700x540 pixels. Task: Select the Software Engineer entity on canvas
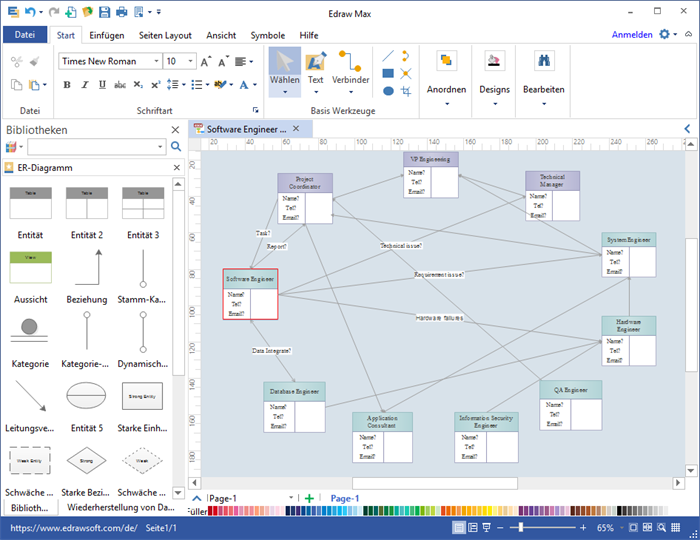coord(250,294)
